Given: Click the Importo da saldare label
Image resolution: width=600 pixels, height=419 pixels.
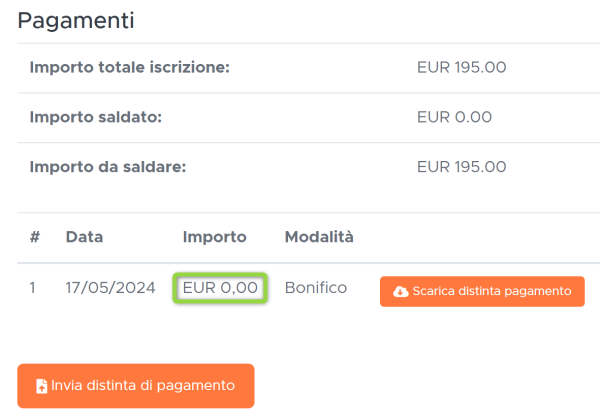Looking at the screenshot, I should pos(108,167).
